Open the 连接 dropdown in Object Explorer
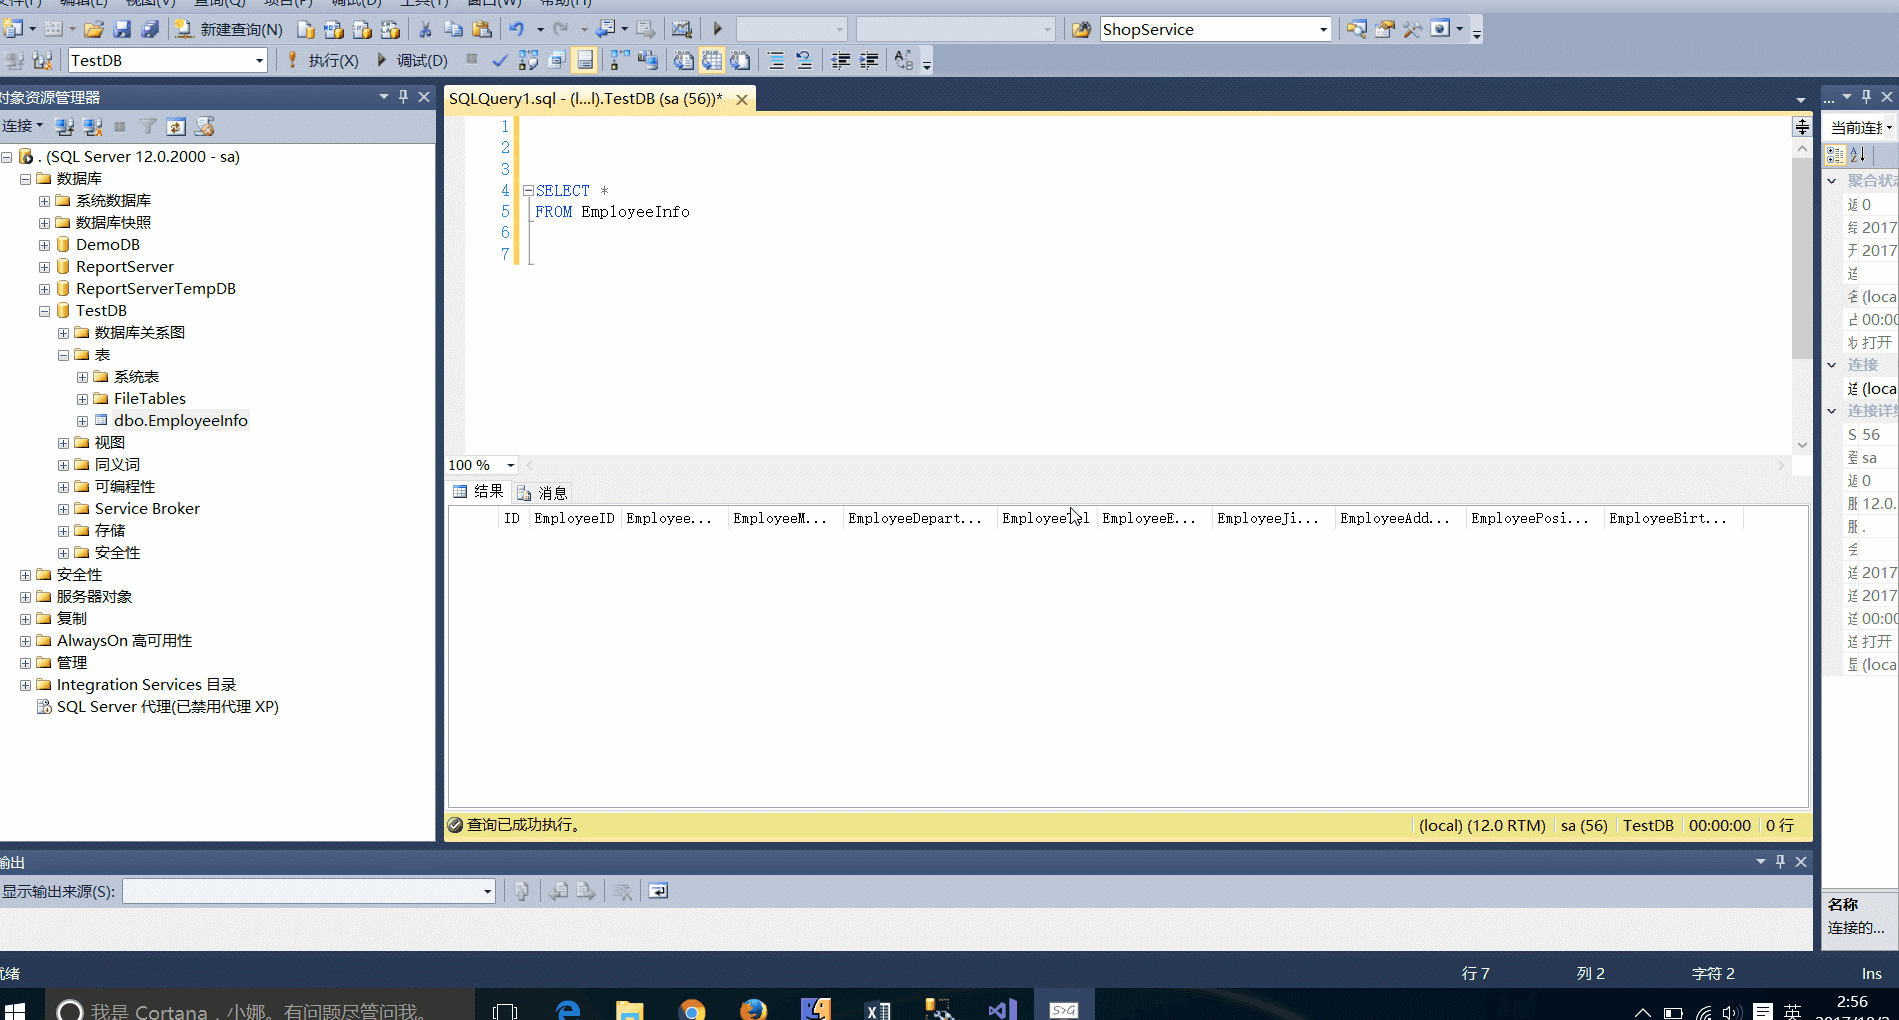Screen dimensions: 1899x1020 coord(22,126)
